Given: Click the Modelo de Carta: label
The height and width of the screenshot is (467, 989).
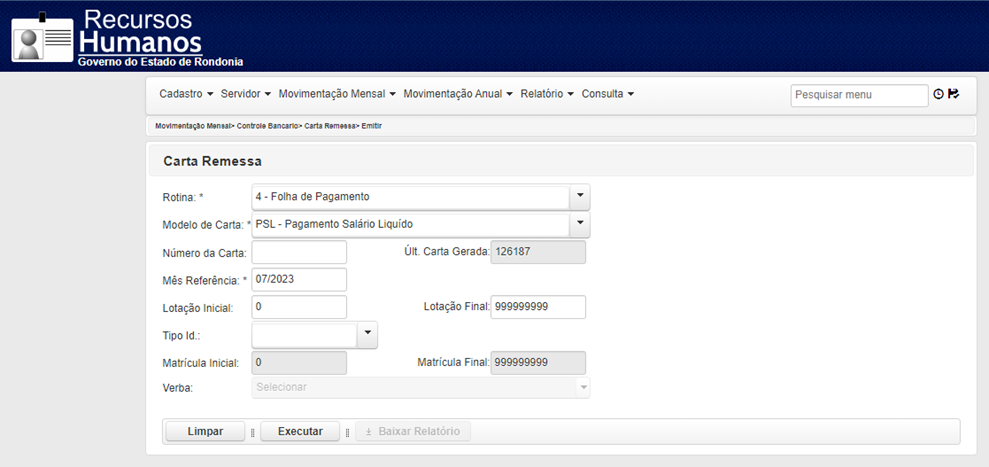Looking at the screenshot, I should [x=206, y=225].
